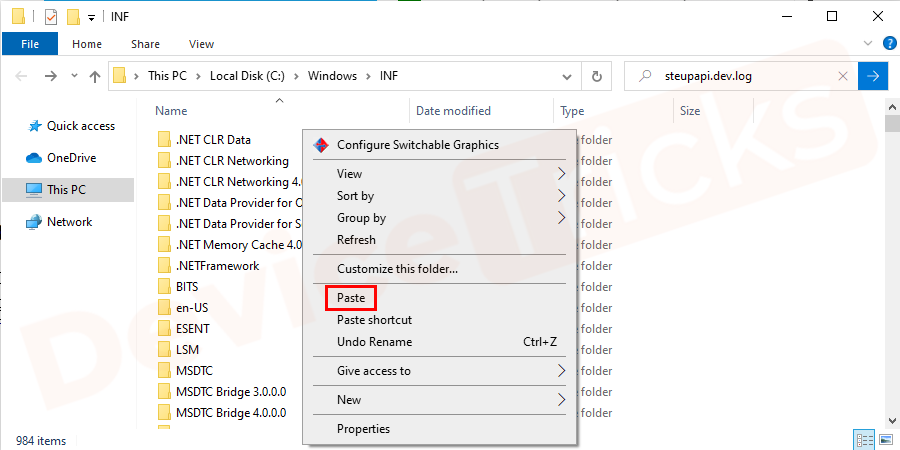Click the Properties quick access toolbar icon
Viewport: 900px width, 450px height.
click(x=51, y=17)
